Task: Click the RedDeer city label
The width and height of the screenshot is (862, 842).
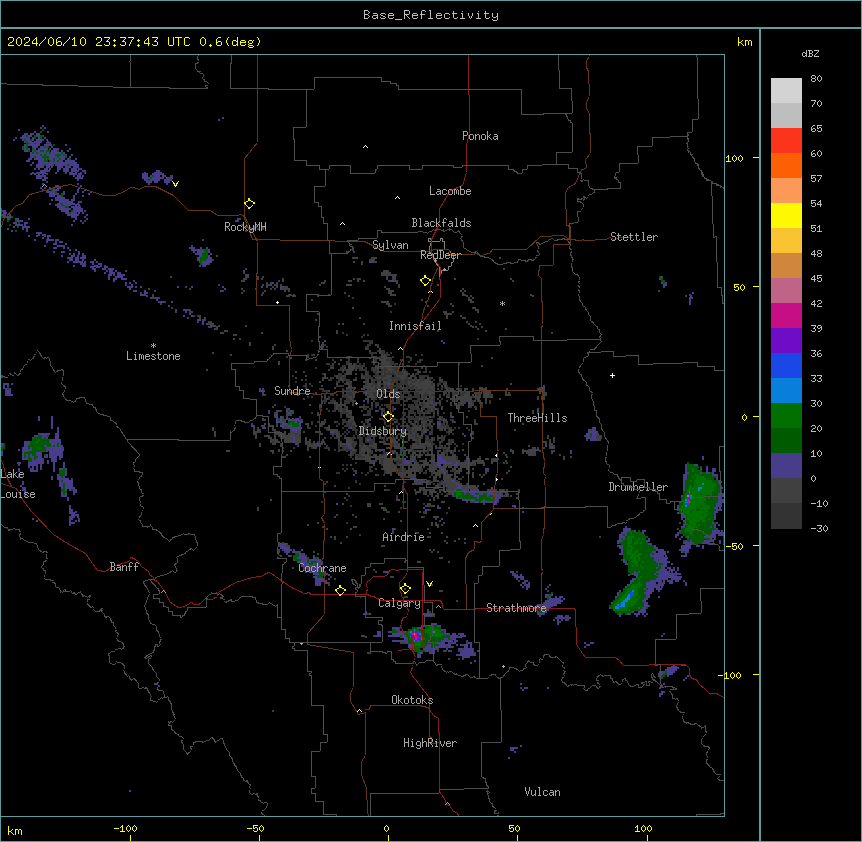Action: point(440,255)
